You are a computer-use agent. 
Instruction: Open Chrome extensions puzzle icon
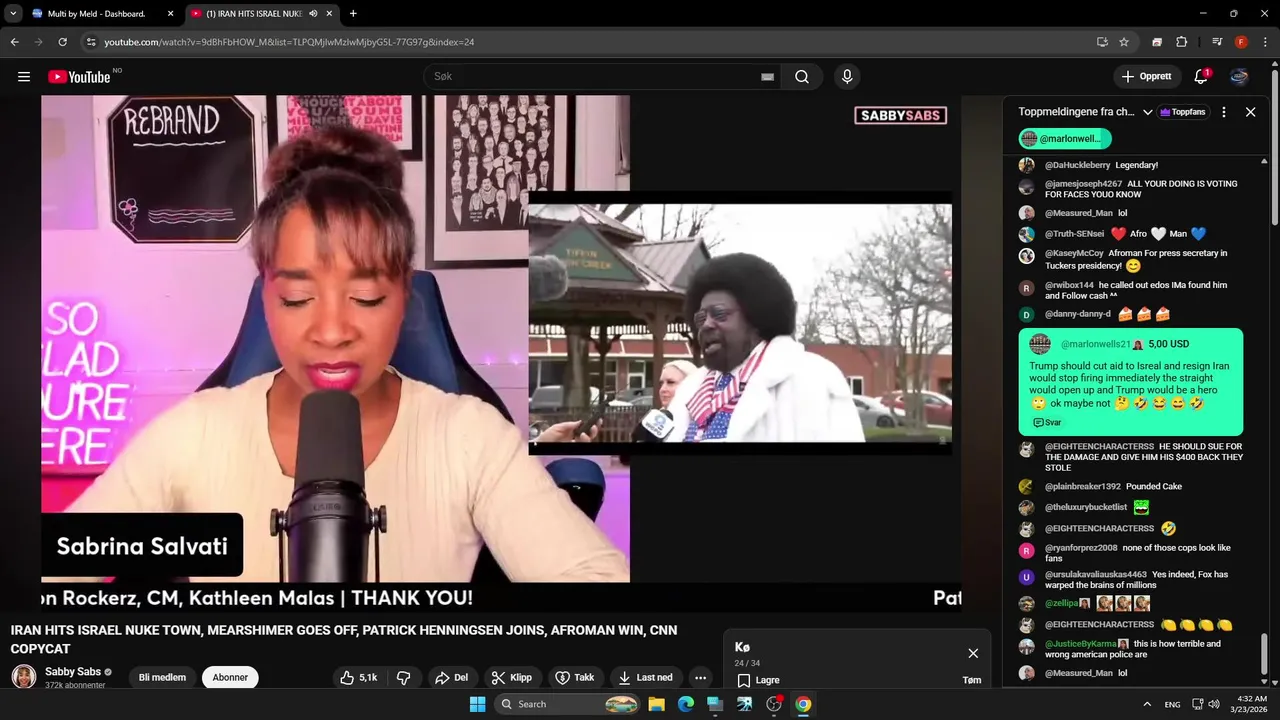[1181, 42]
